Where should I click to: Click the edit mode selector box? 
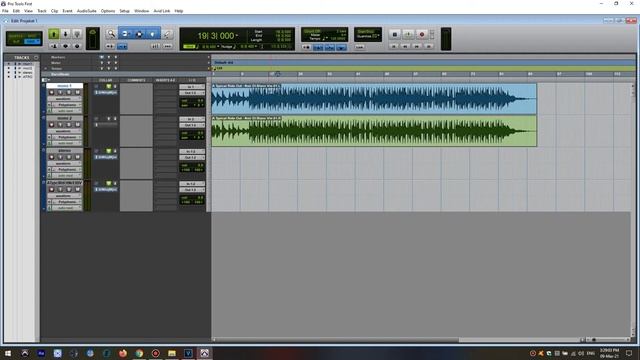[24, 39]
